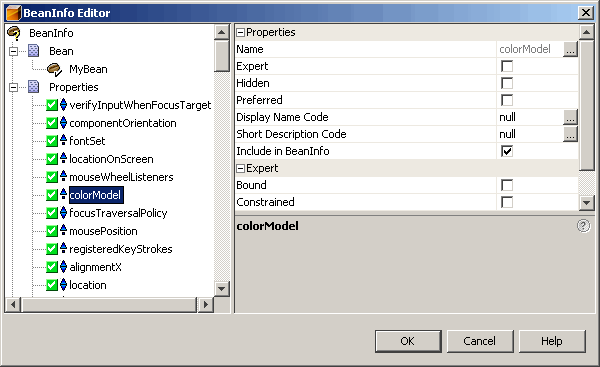600x367 pixels.
Task: Click the Cancel button
Action: (x=480, y=341)
